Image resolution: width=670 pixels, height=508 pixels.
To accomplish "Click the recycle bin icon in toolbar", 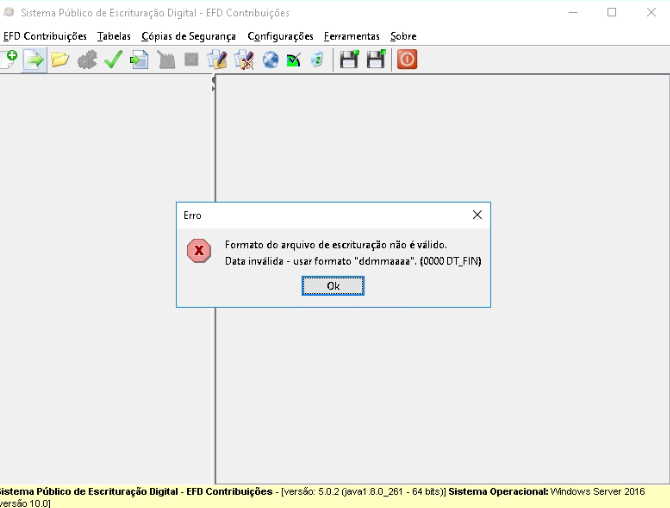I will [x=317, y=60].
